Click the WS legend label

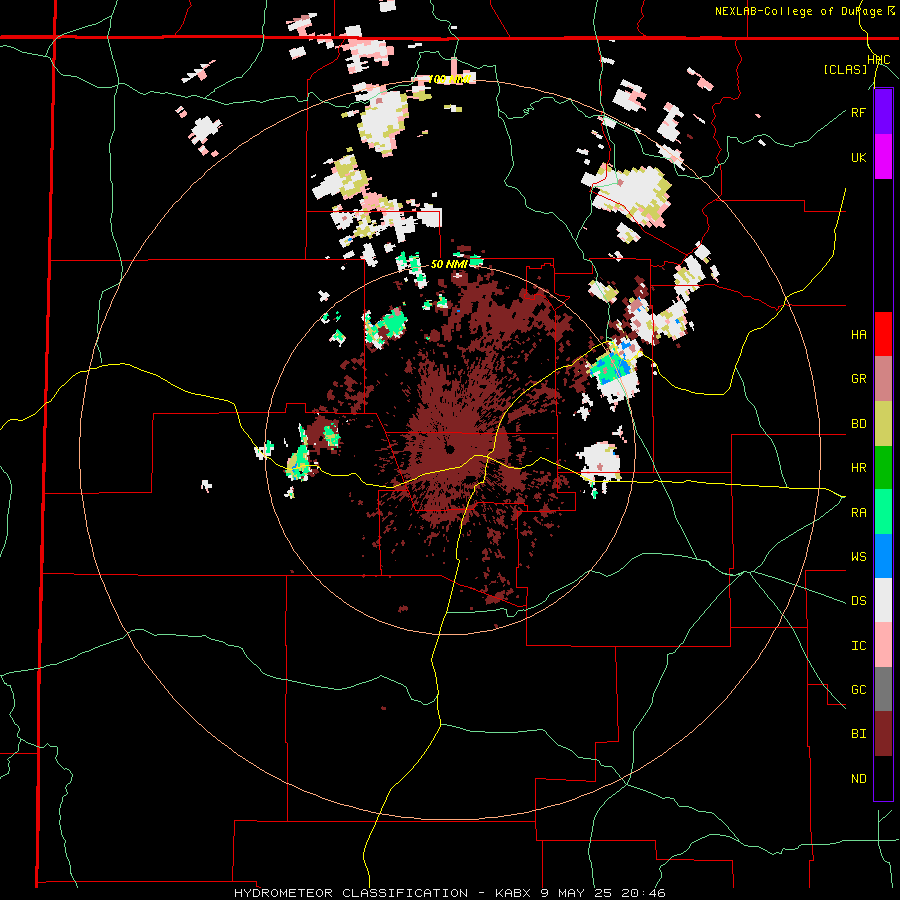coord(858,556)
